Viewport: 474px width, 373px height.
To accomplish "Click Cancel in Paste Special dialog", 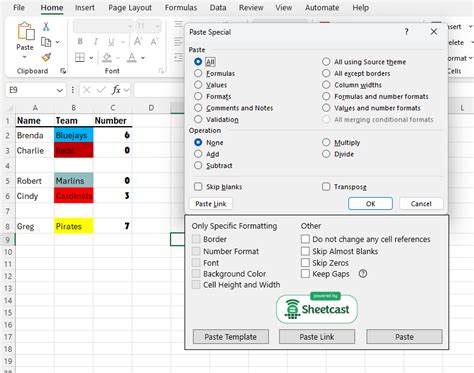I will click(x=421, y=204).
